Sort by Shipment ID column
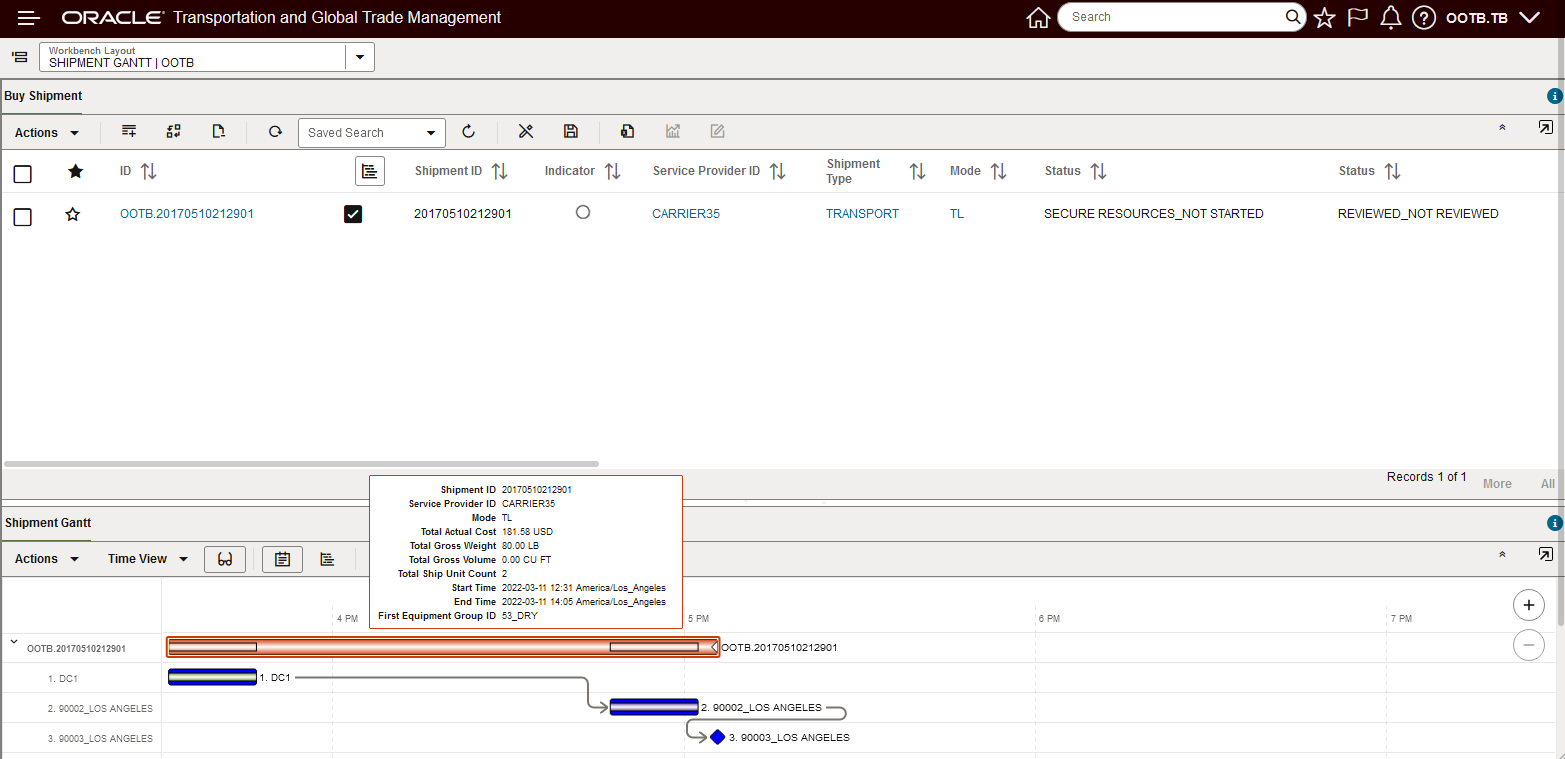This screenshot has height=759, width=1565. point(499,171)
